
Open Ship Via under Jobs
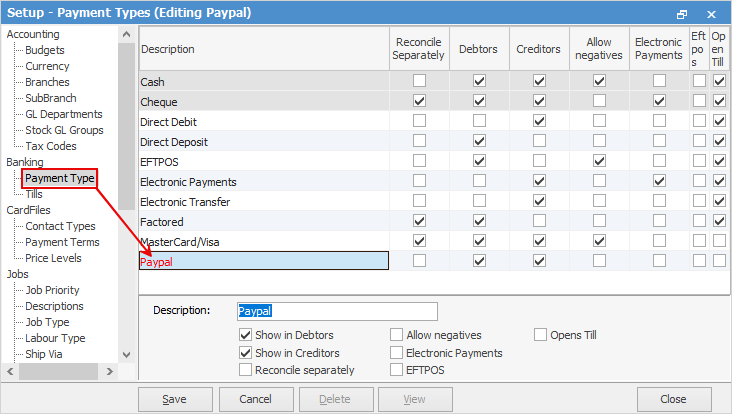click(x=43, y=354)
